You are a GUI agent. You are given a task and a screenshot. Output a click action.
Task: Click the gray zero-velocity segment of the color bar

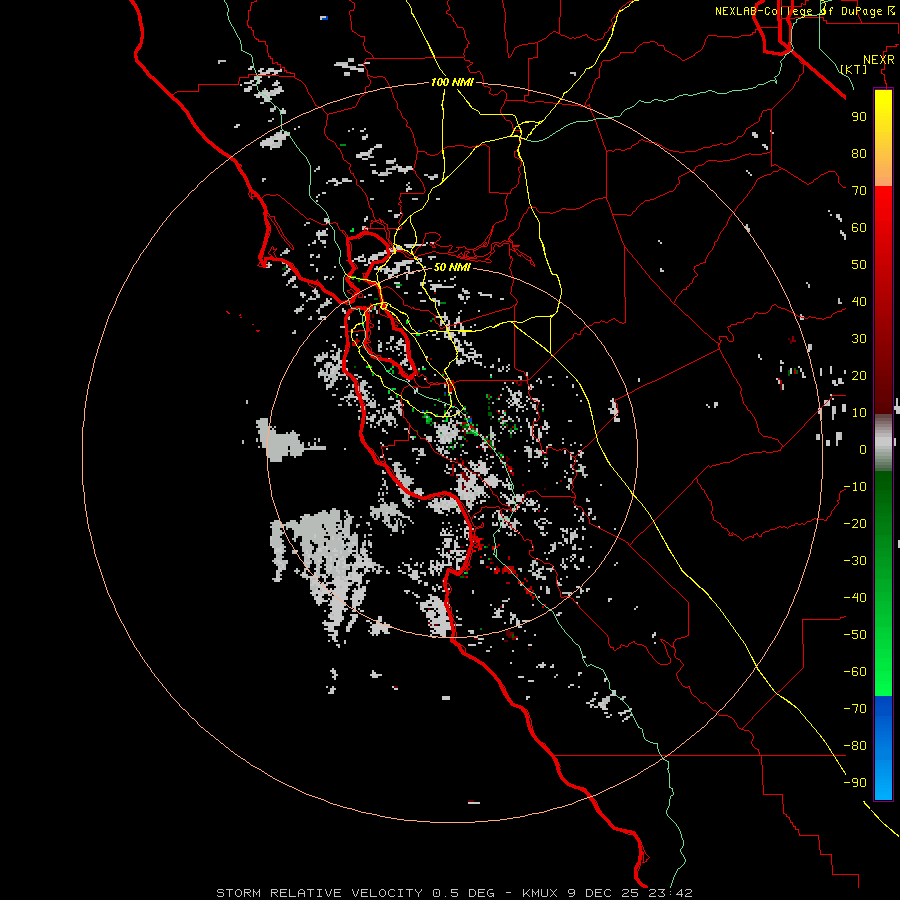[883, 443]
